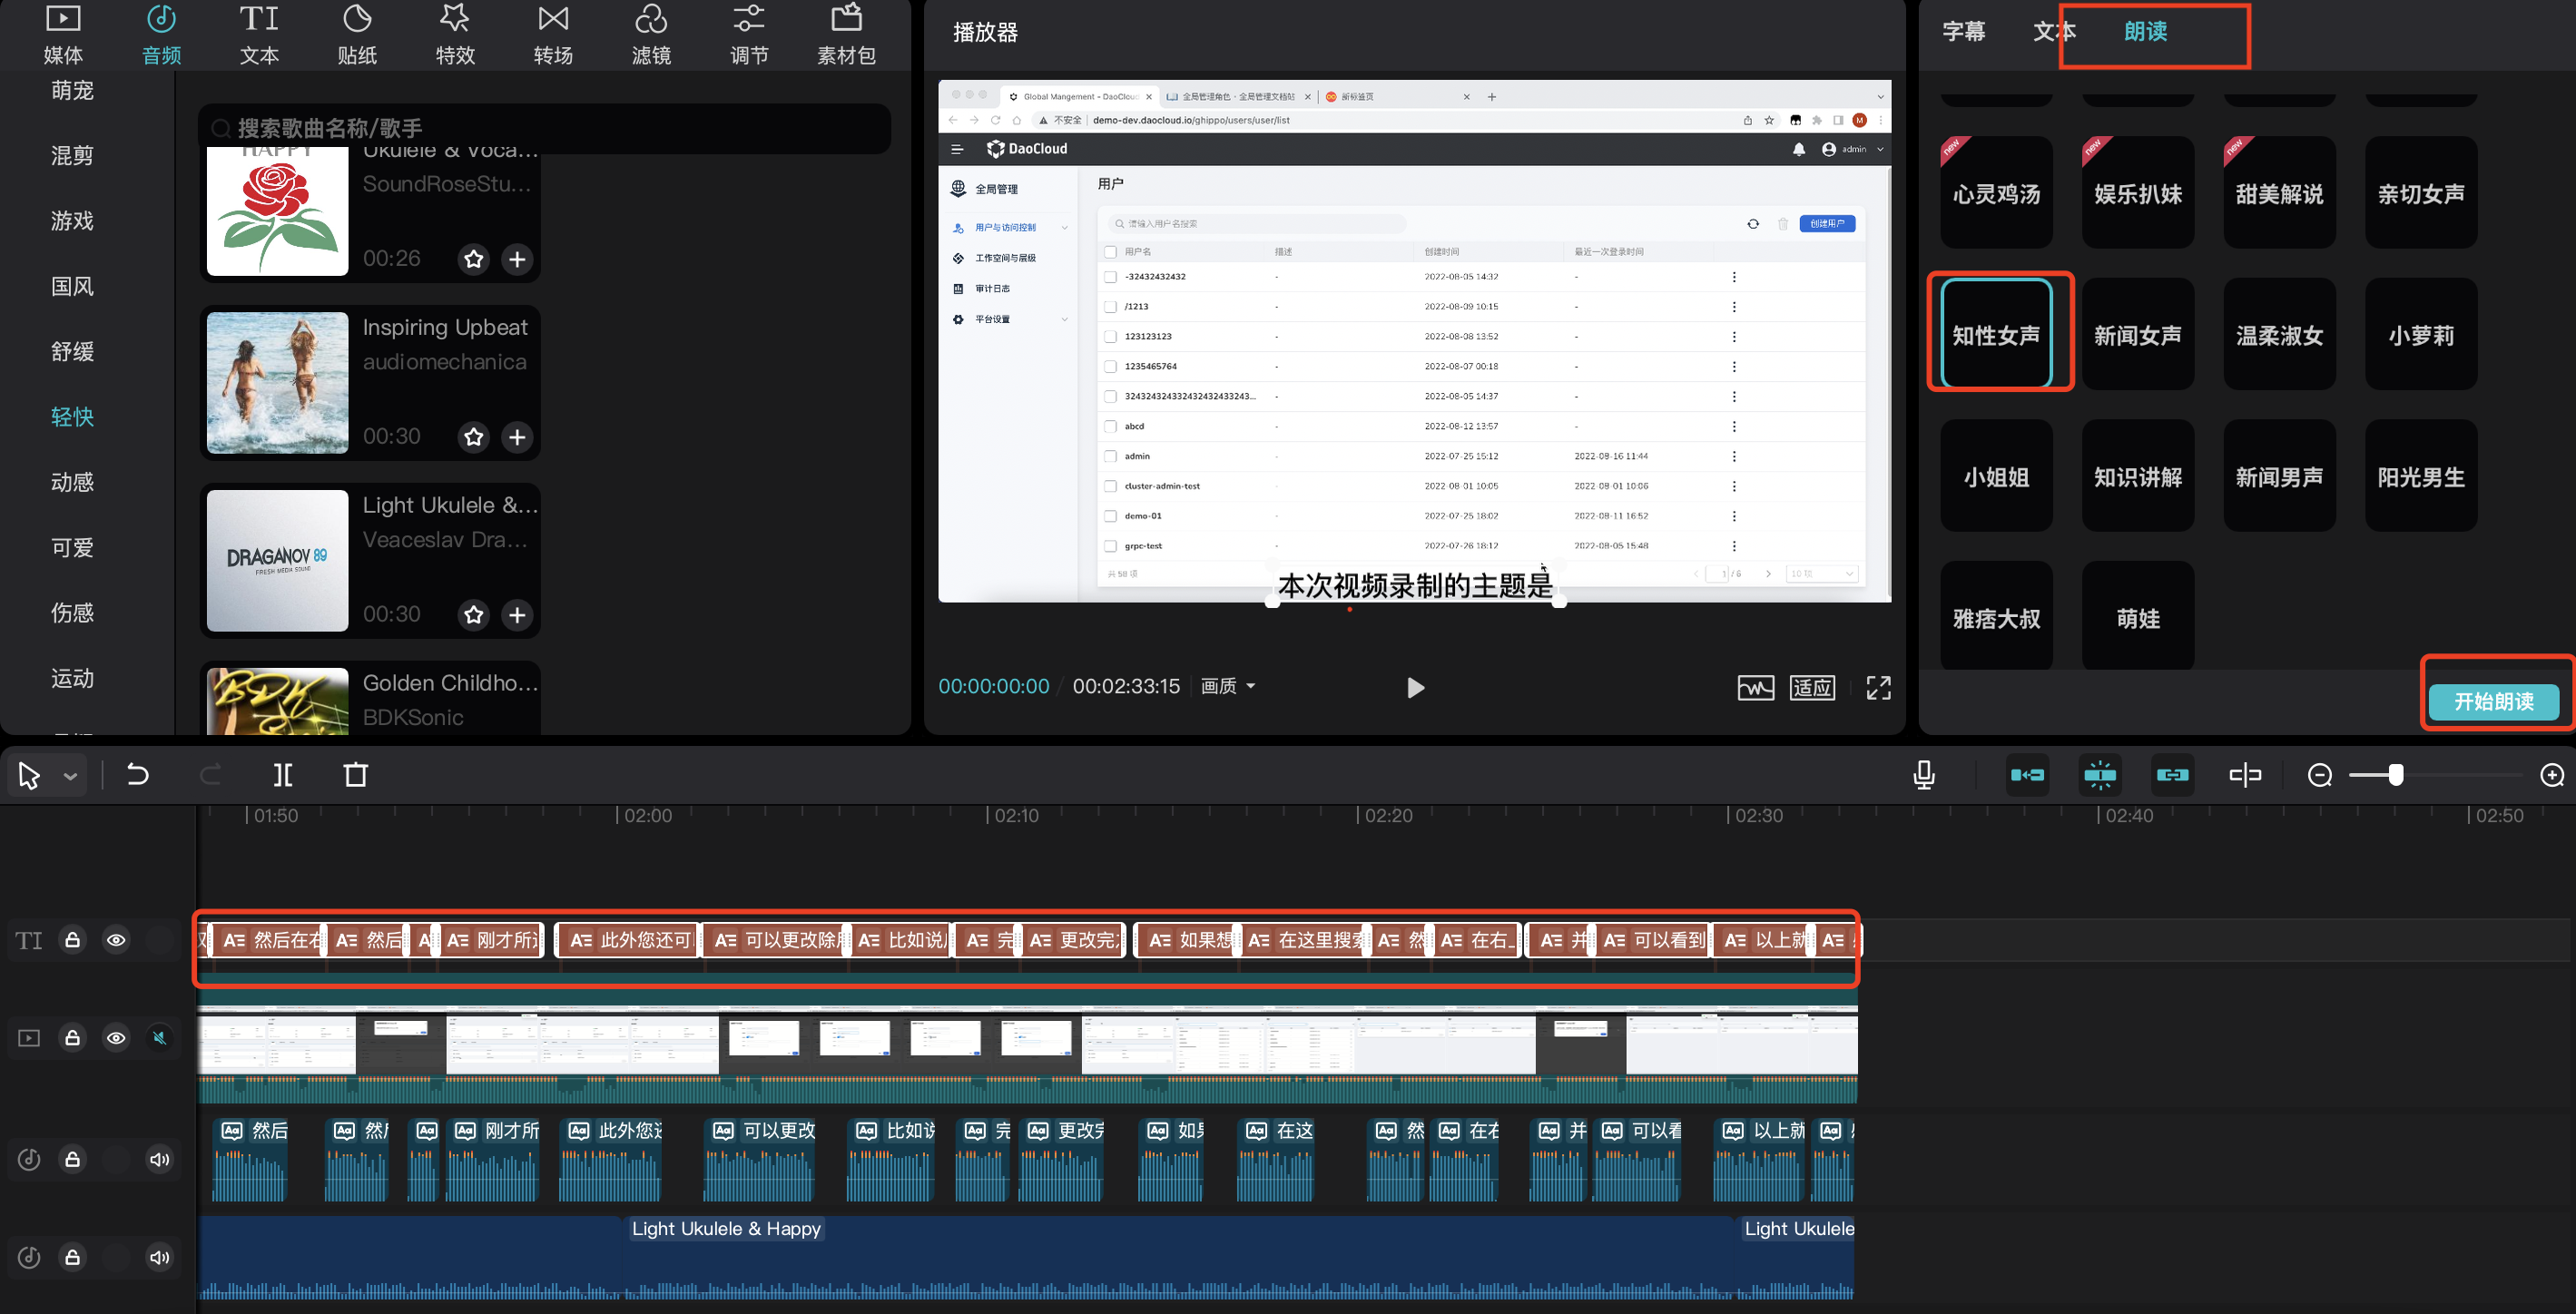Viewport: 2576px width, 1314px height.
Task: Hide the text subtitle track
Action: [x=116, y=940]
